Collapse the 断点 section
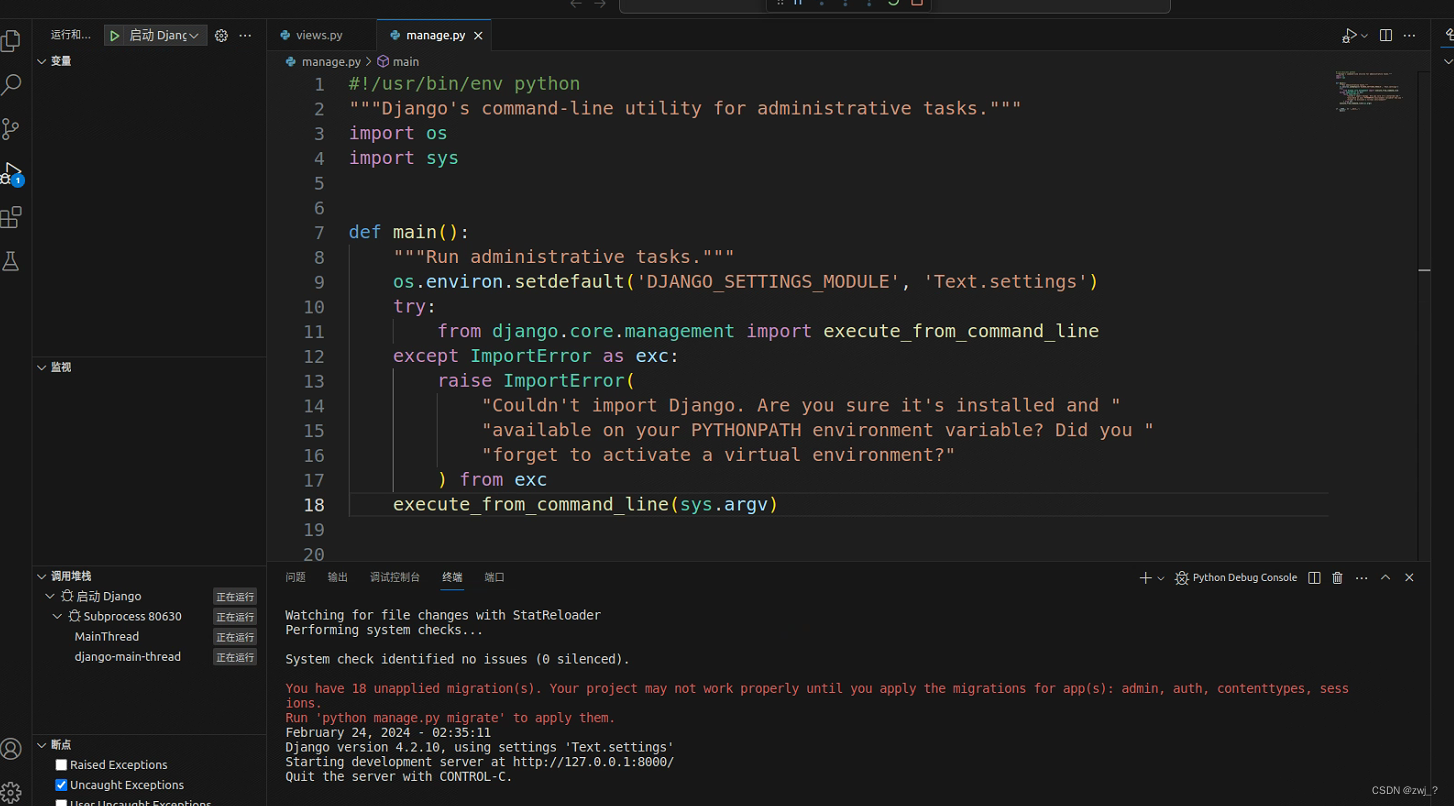1454x806 pixels. point(42,745)
